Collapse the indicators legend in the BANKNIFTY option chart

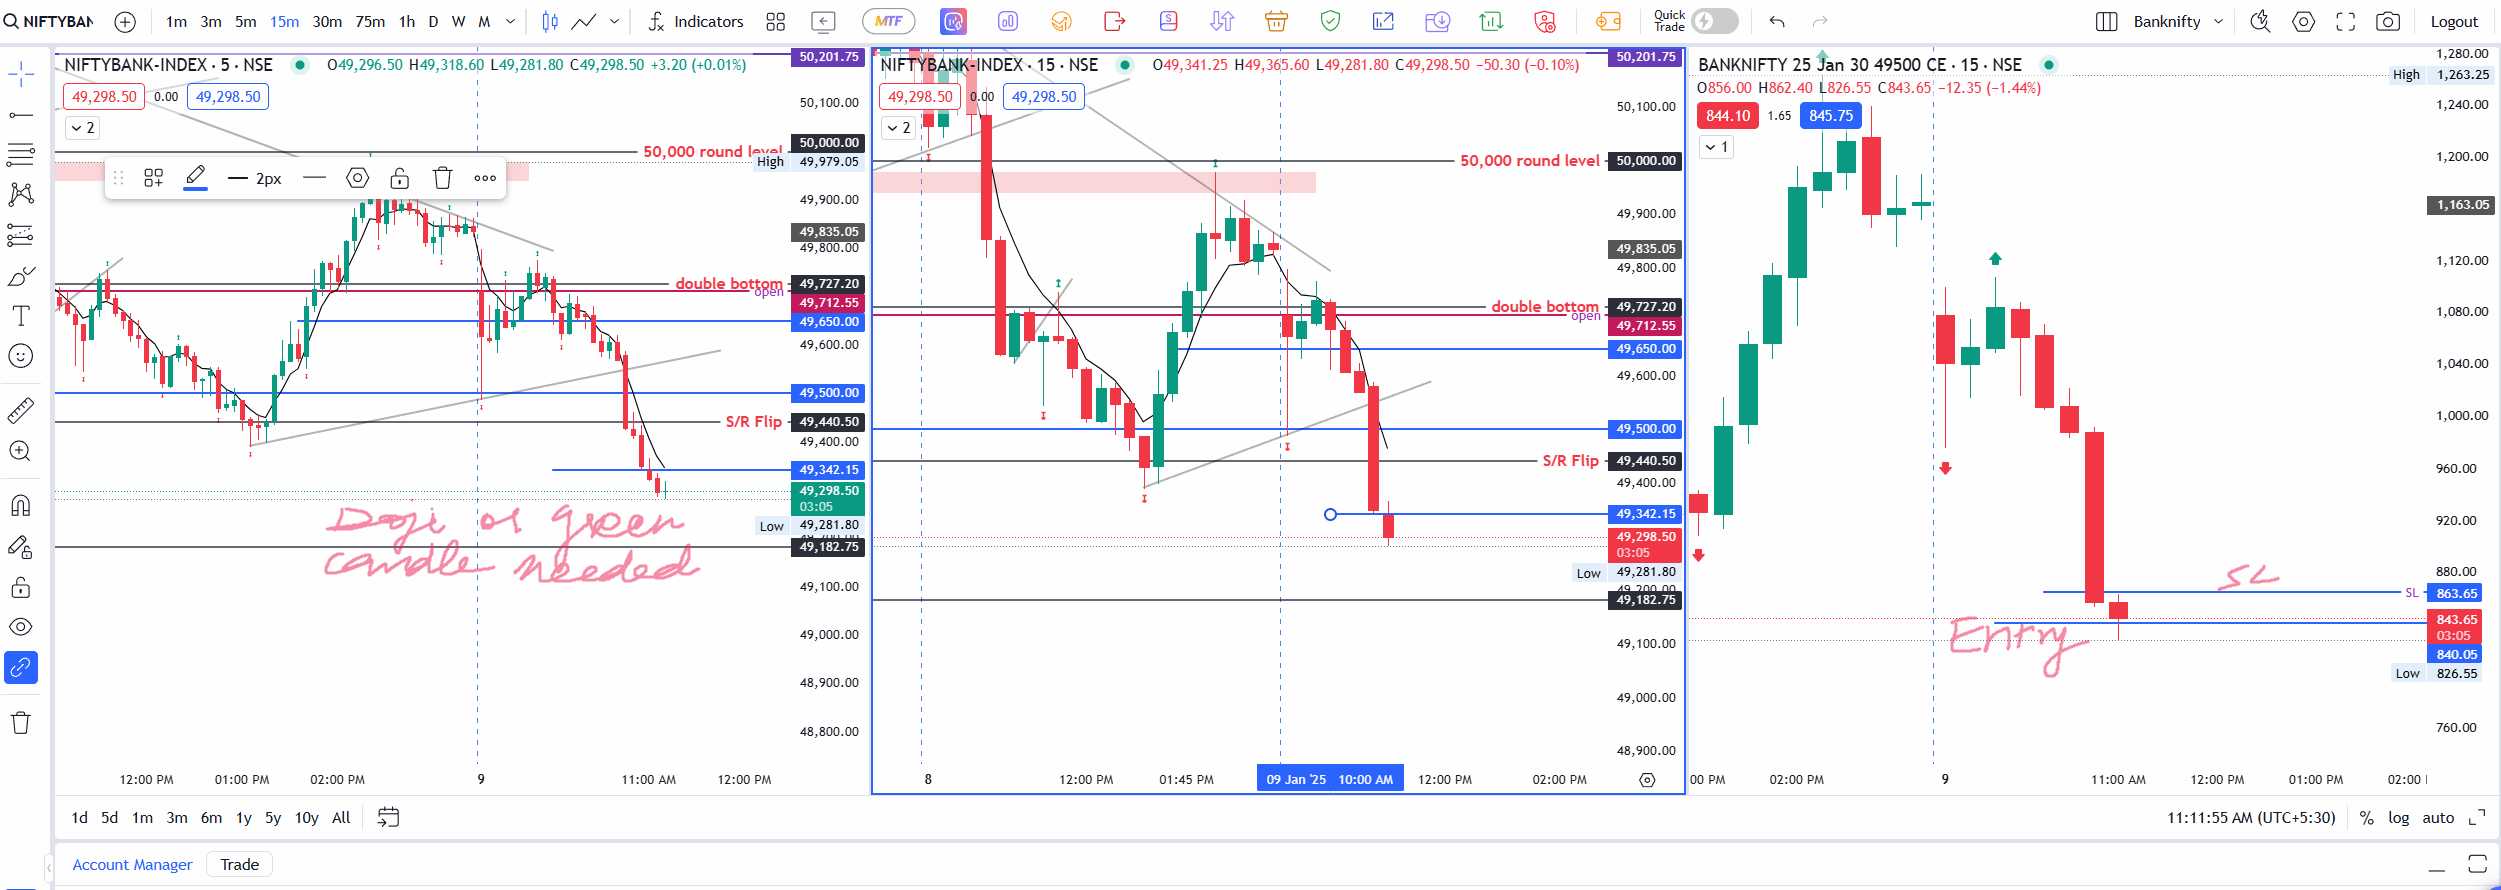[x=1717, y=147]
